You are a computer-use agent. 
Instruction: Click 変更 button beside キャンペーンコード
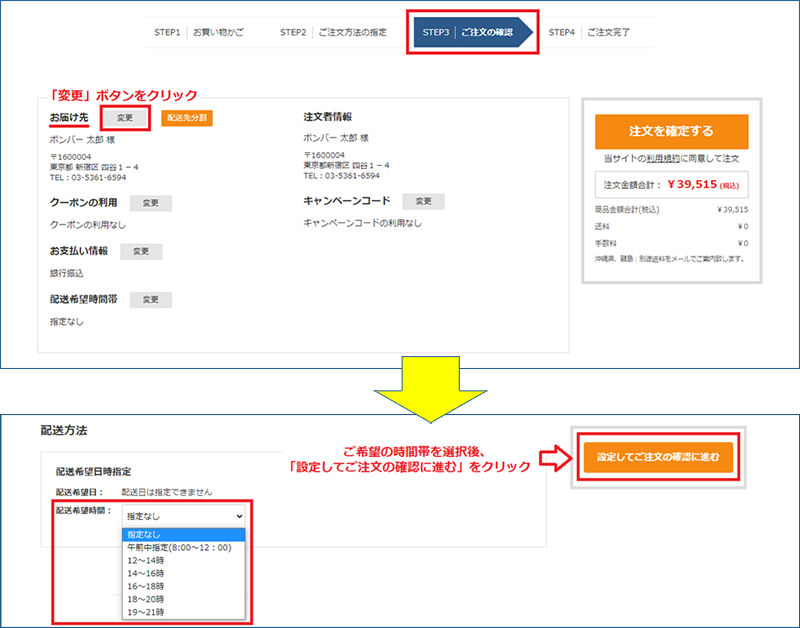click(424, 202)
